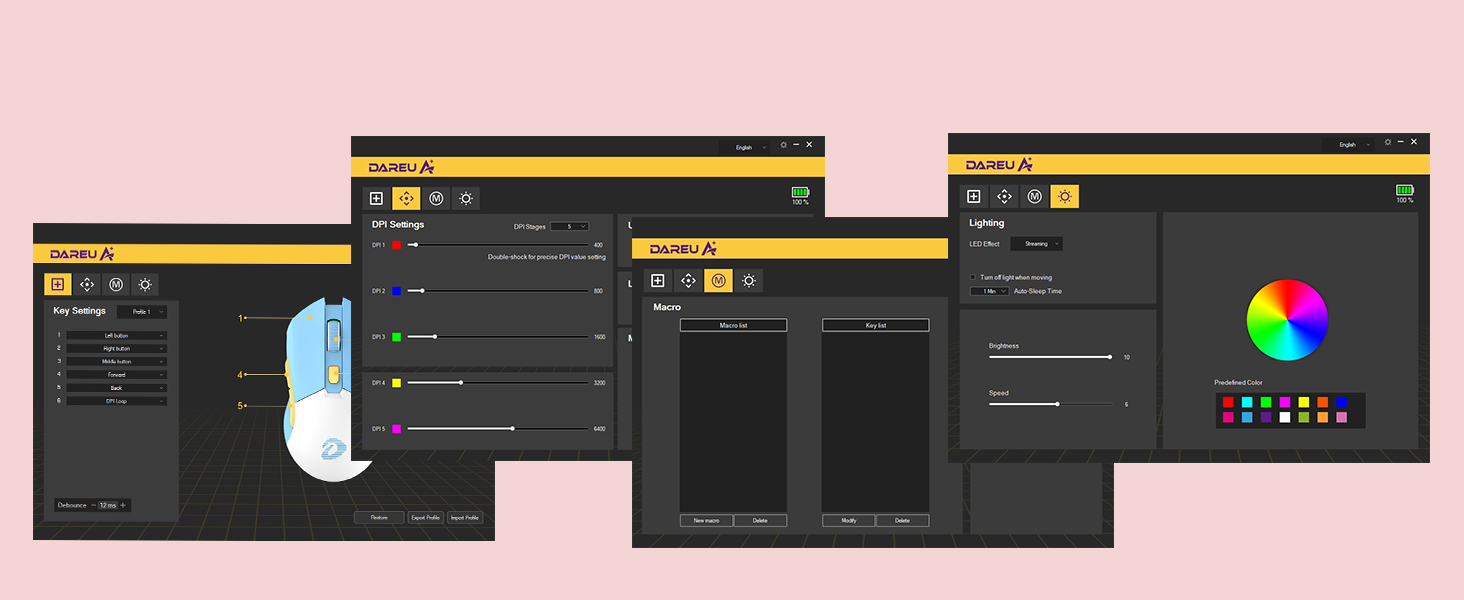This screenshot has width=1464, height=600.
Task: Click the lighting sun icon in the DPI Settings window
Action: (465, 199)
